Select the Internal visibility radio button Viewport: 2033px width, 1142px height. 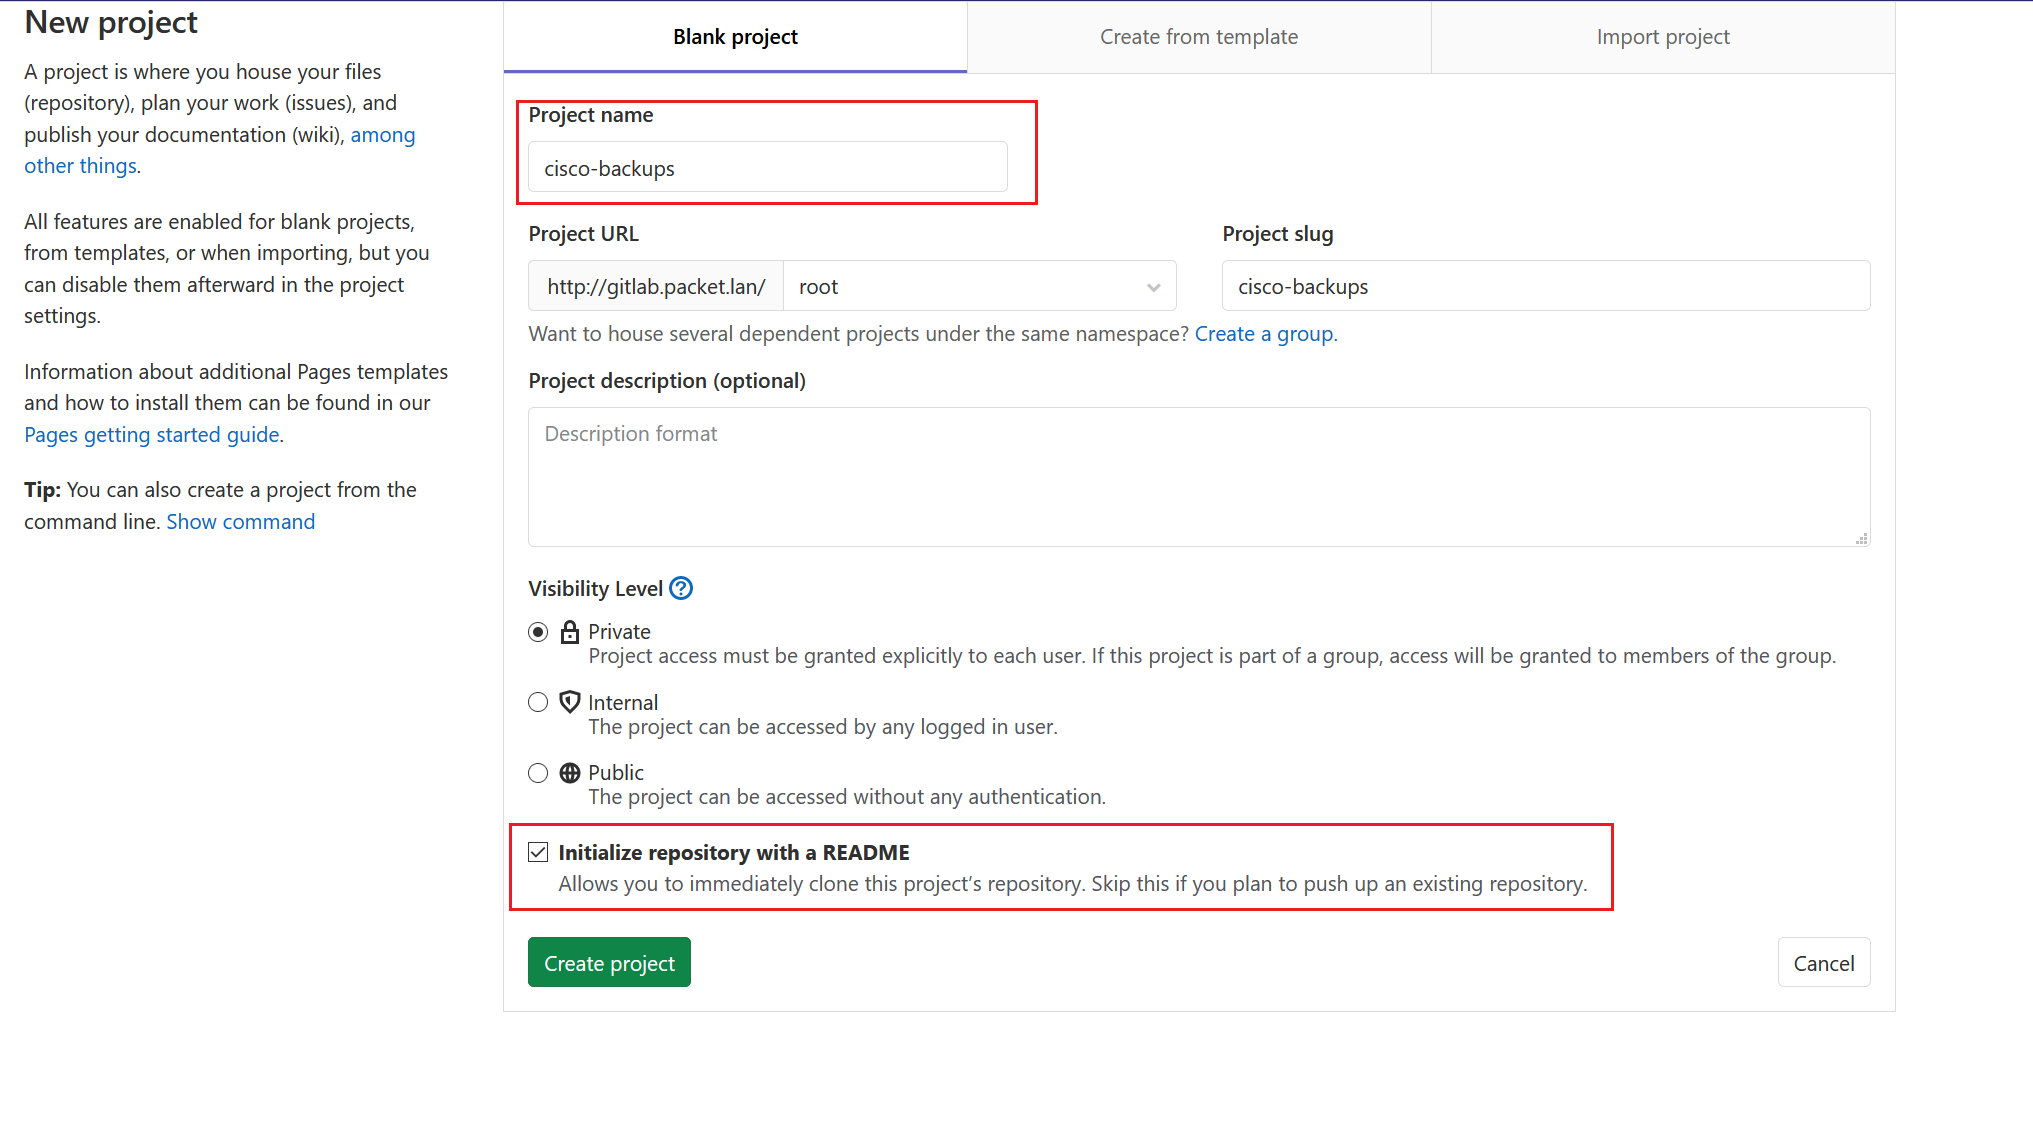point(538,702)
